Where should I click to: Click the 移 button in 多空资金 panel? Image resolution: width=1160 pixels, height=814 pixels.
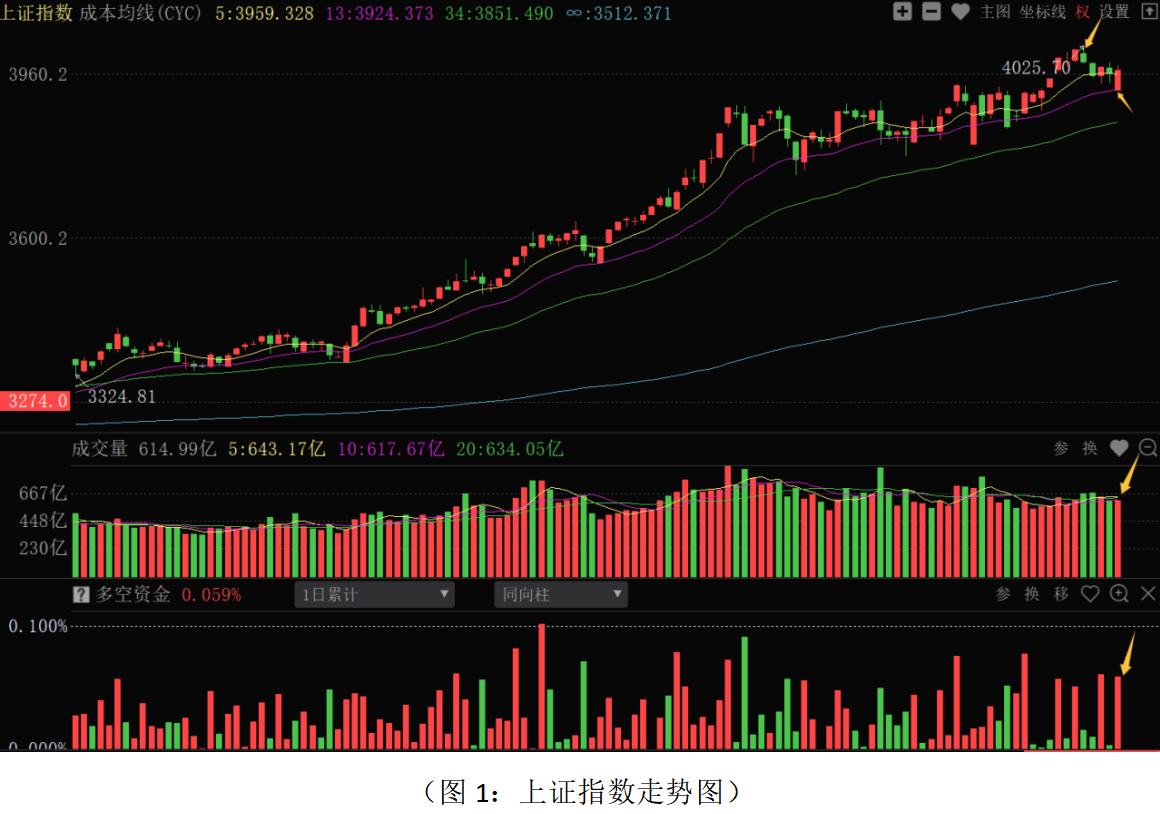point(1061,594)
